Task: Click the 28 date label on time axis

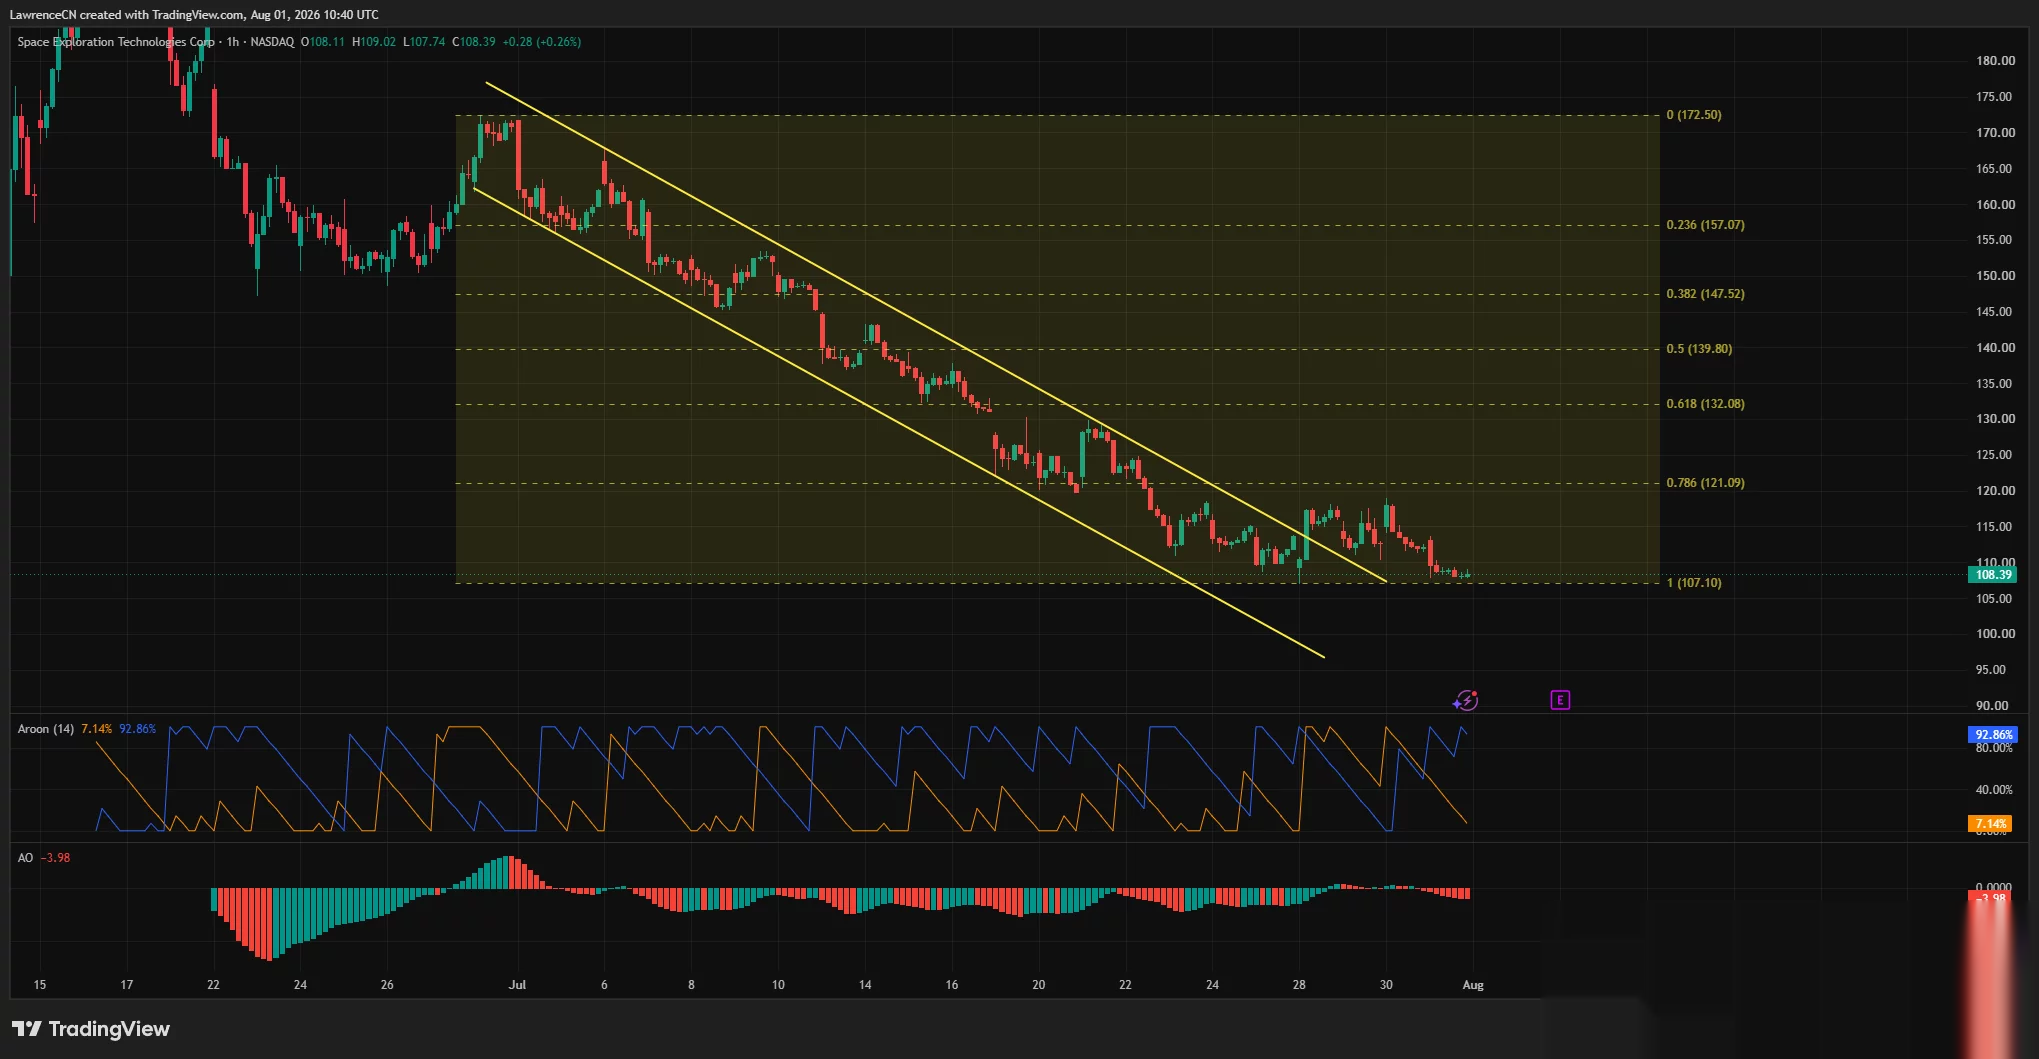Action: (1299, 985)
